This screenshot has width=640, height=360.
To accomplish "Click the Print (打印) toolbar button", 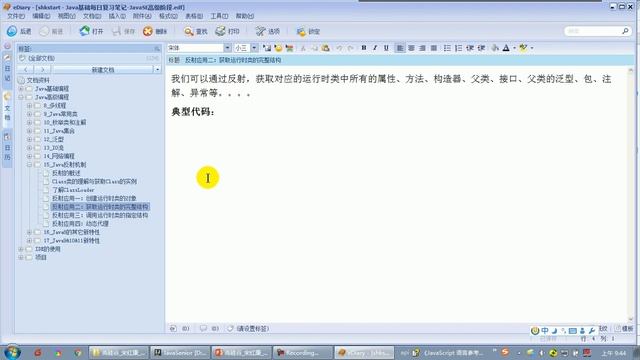I will click(227, 31).
